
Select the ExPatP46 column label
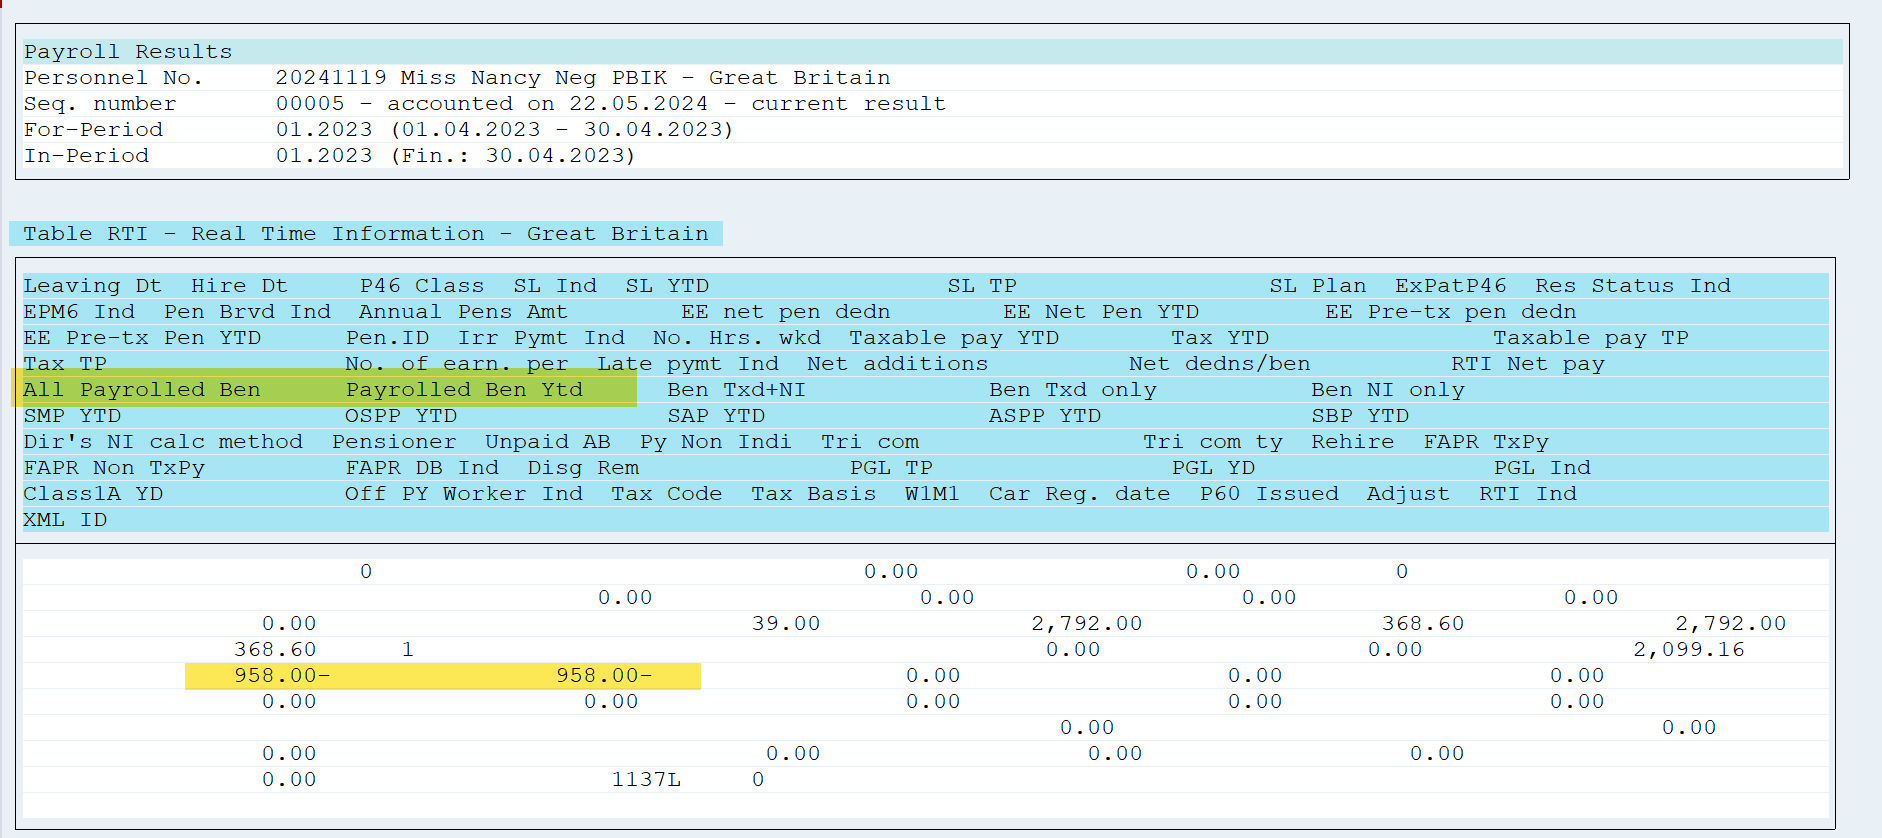pos(1451,286)
